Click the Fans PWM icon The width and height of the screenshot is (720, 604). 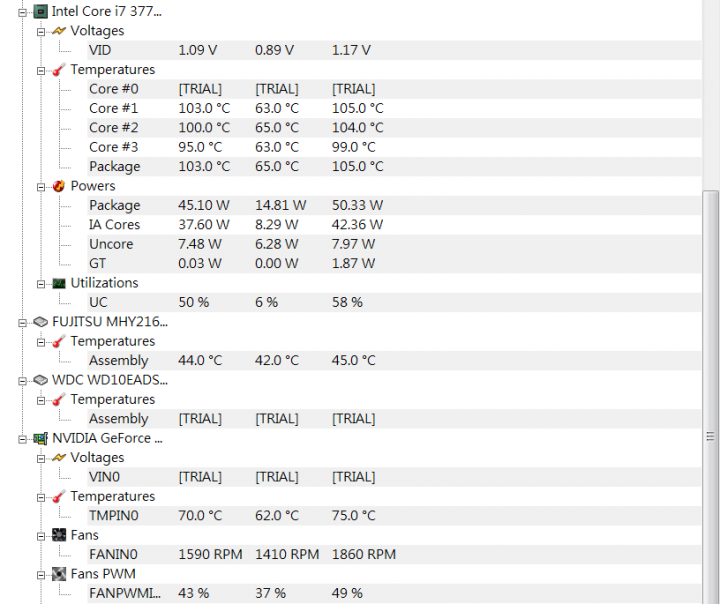coord(59,574)
